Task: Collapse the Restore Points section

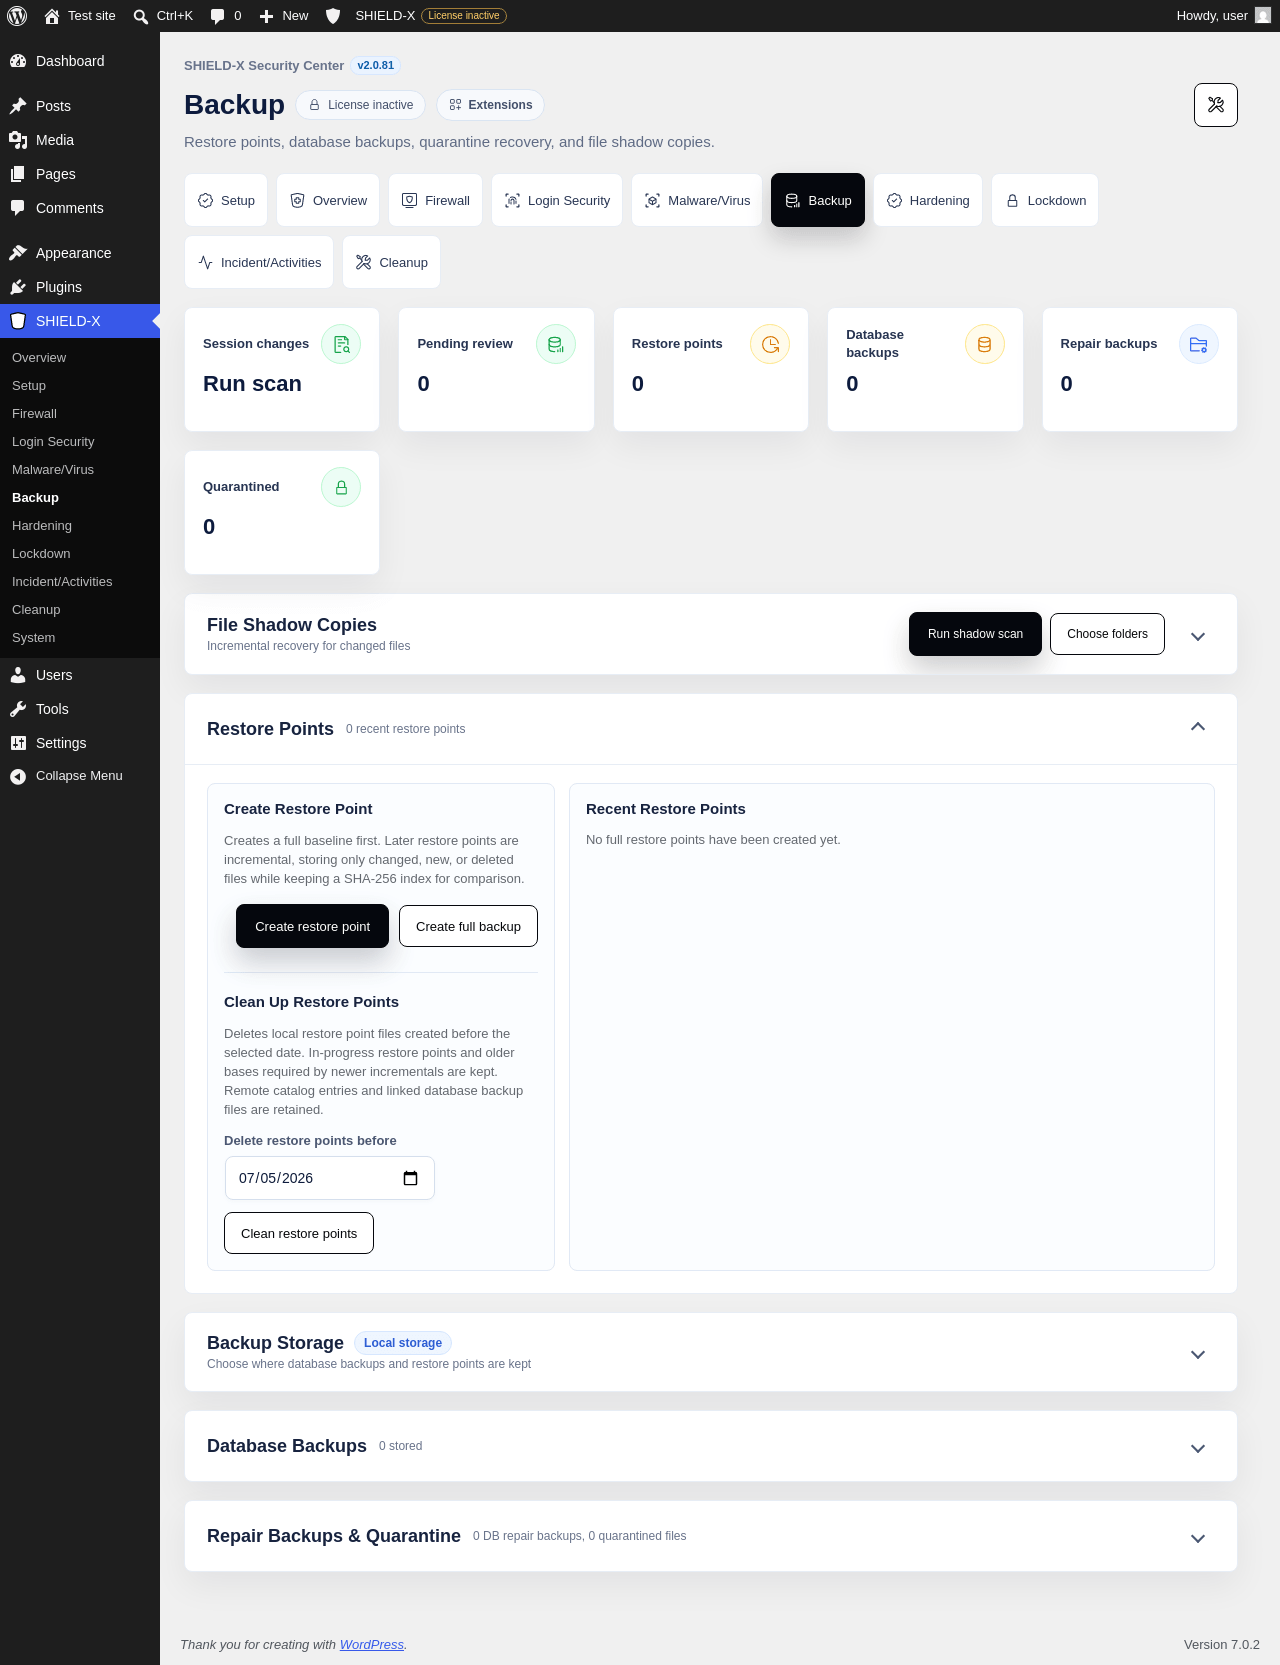Action: [1198, 727]
